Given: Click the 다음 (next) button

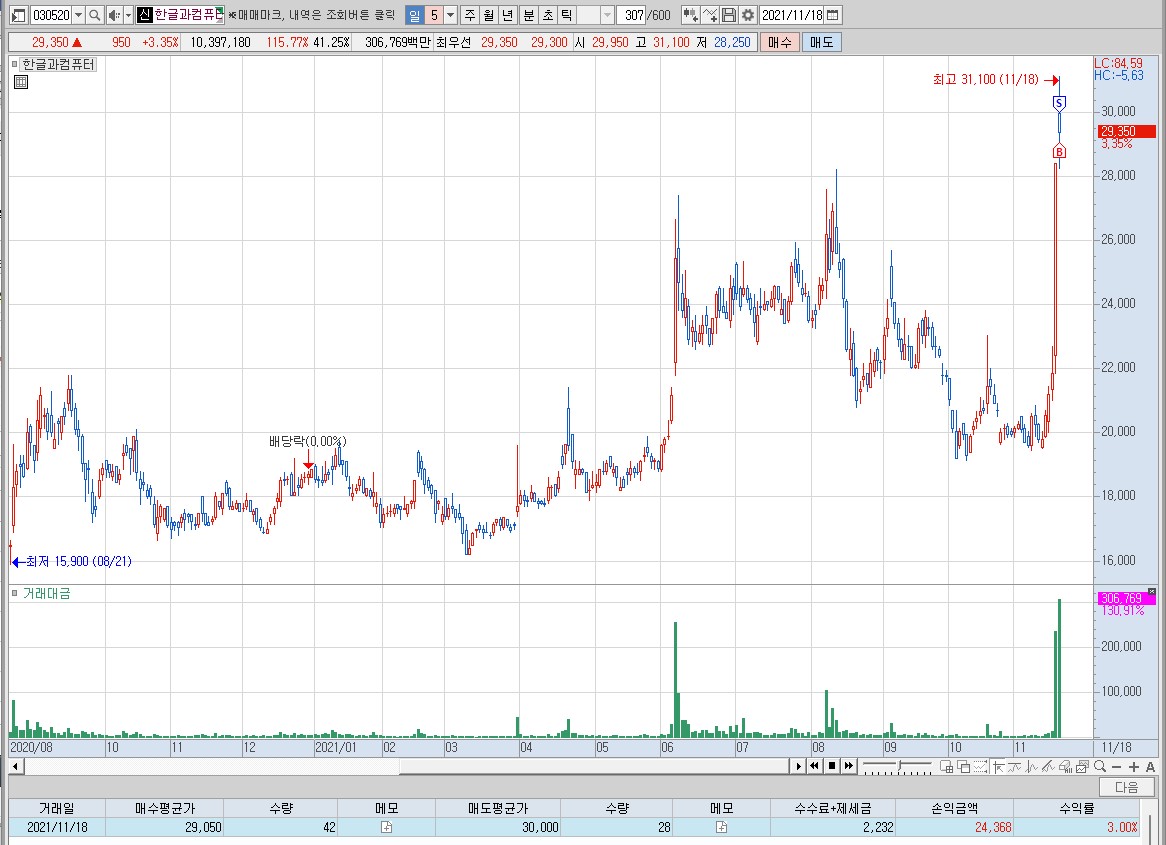Looking at the screenshot, I should pyautogui.click(x=1127, y=787).
